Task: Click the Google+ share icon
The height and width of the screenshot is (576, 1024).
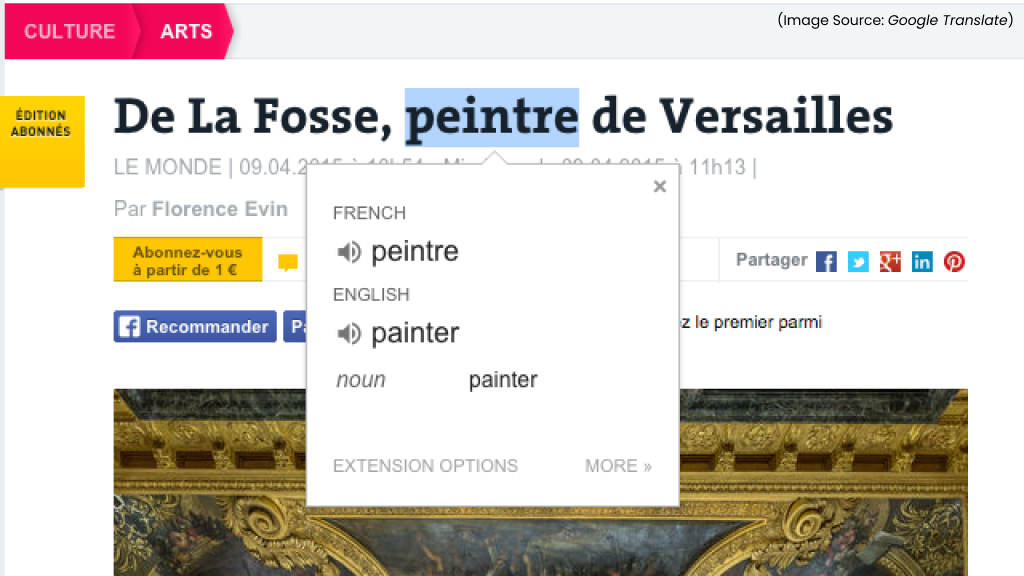Action: (x=890, y=262)
